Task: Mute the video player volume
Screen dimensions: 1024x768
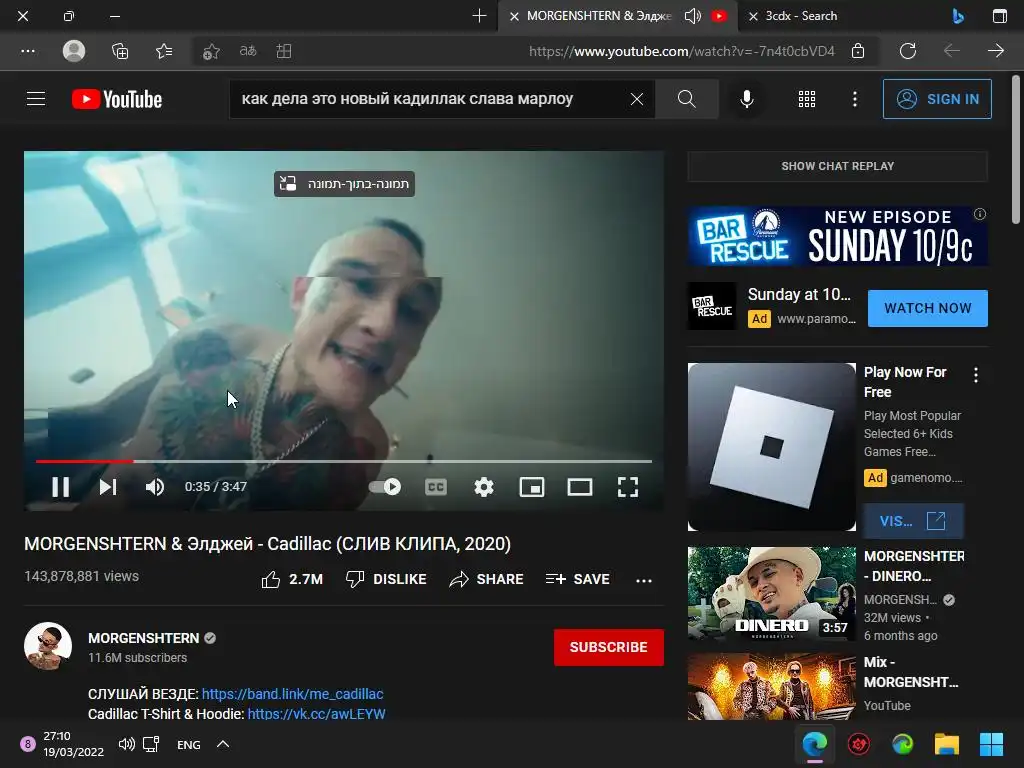Action: tap(155, 487)
